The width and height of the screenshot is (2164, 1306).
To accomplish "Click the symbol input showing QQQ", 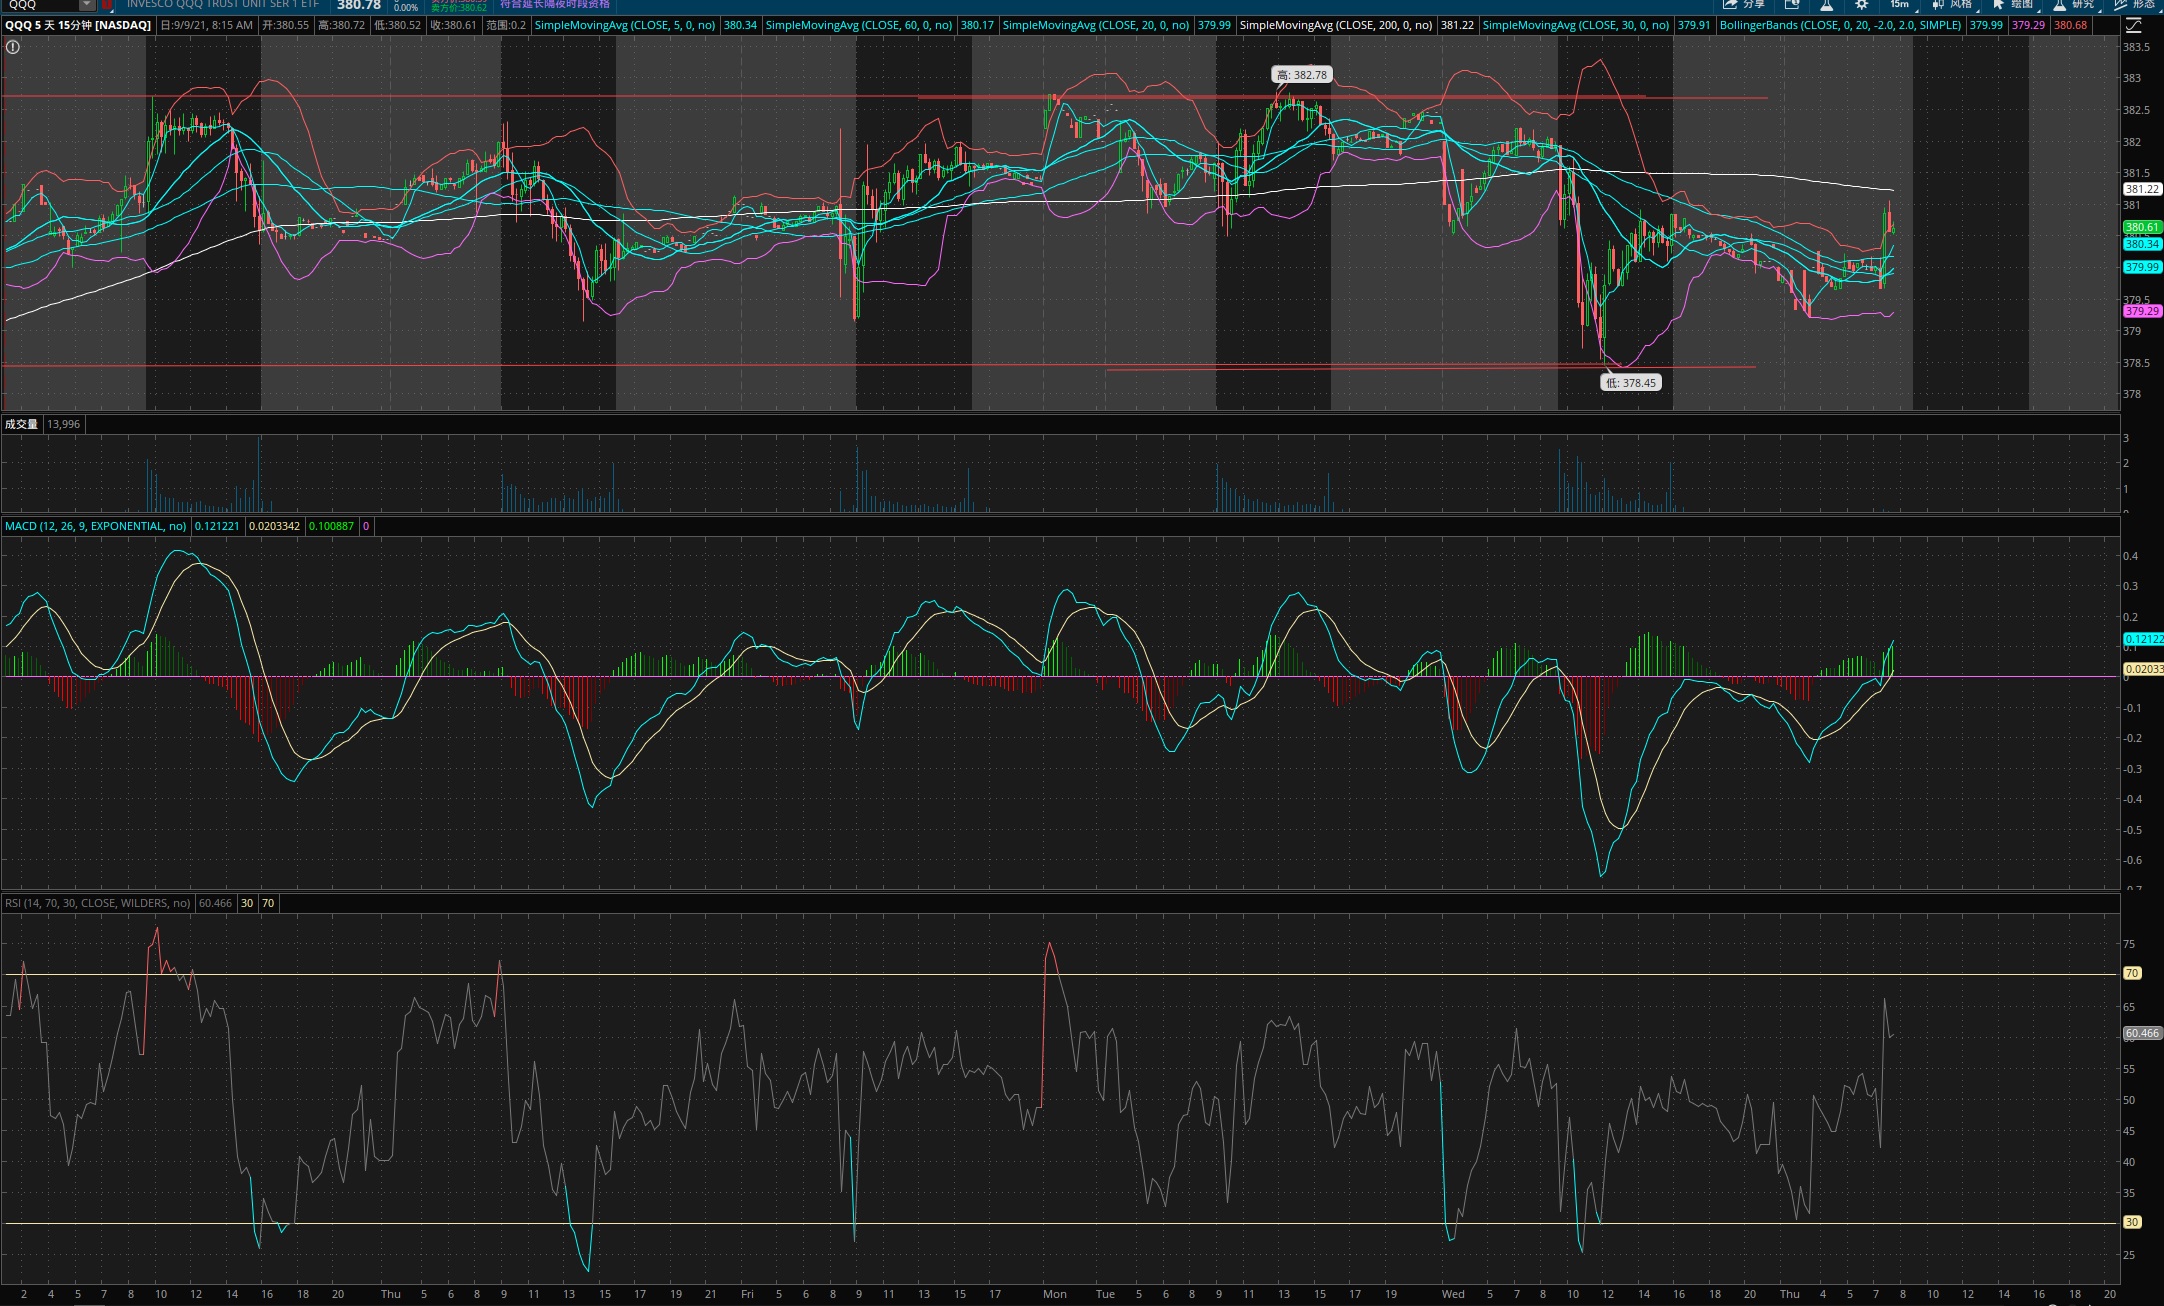I will pyautogui.click(x=42, y=5).
